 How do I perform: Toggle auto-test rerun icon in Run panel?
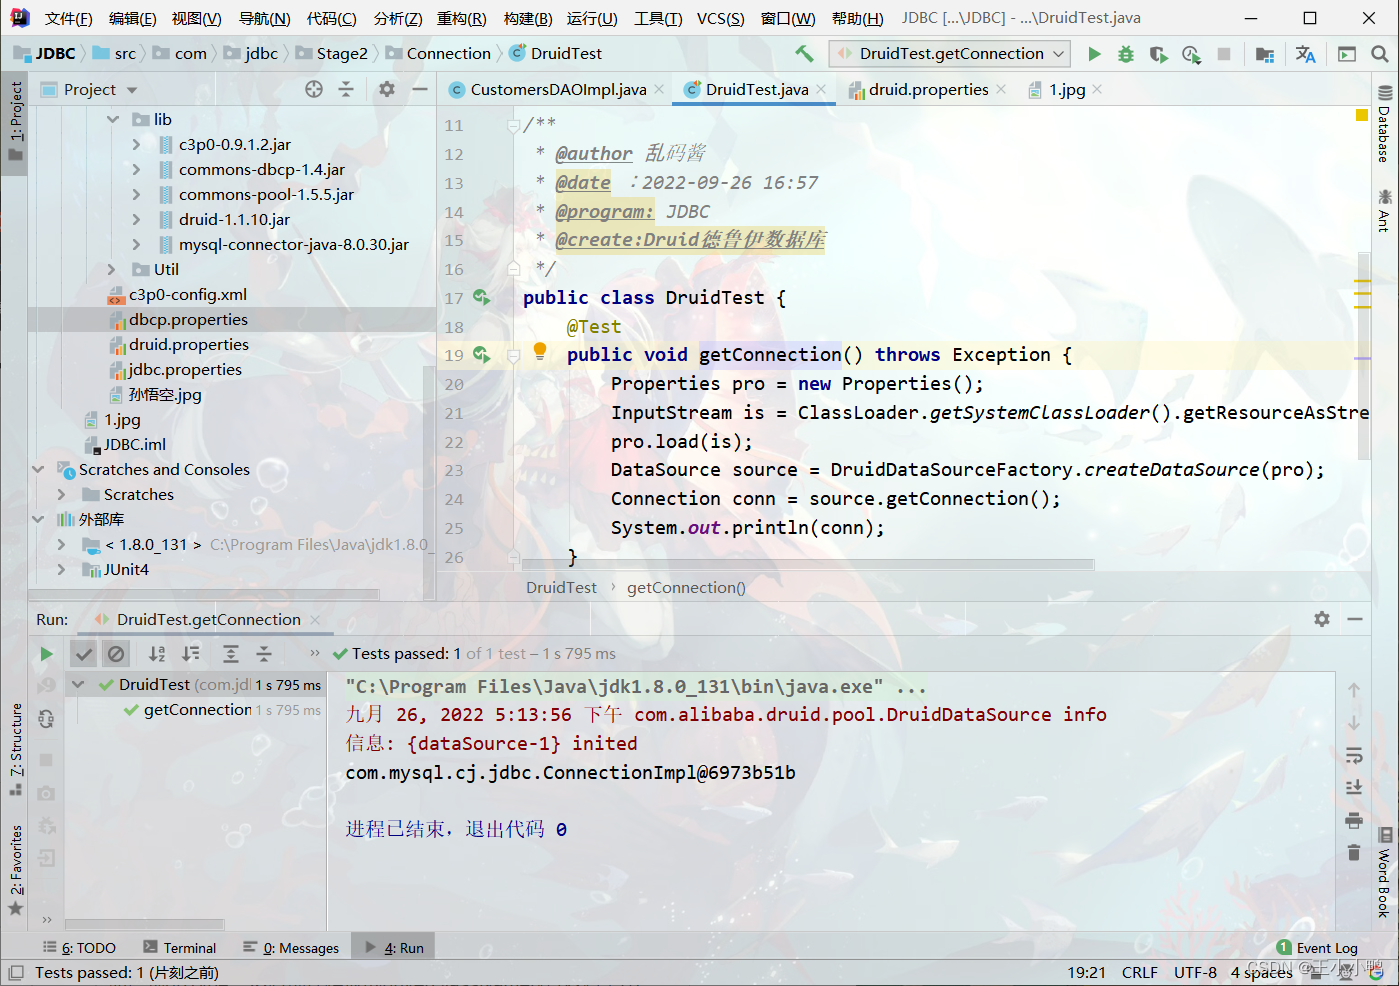46,718
